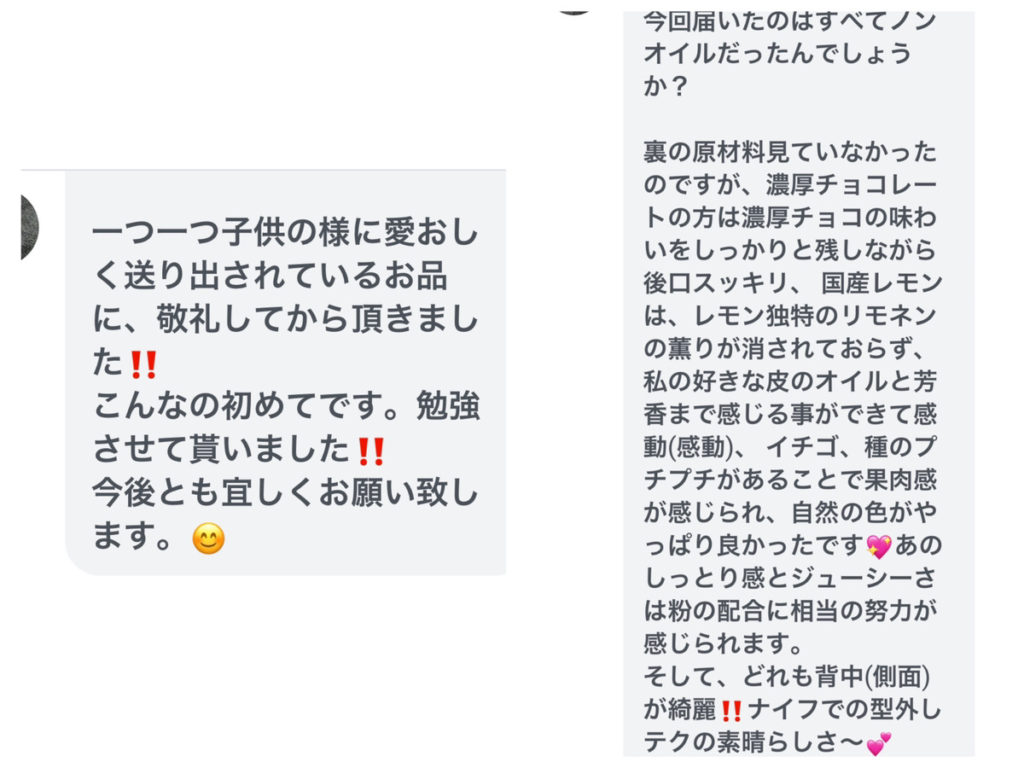Click the line 私の好きな皮のオイルと芳
Image resolution: width=1024 pixels, height=768 pixels.
[790, 381]
